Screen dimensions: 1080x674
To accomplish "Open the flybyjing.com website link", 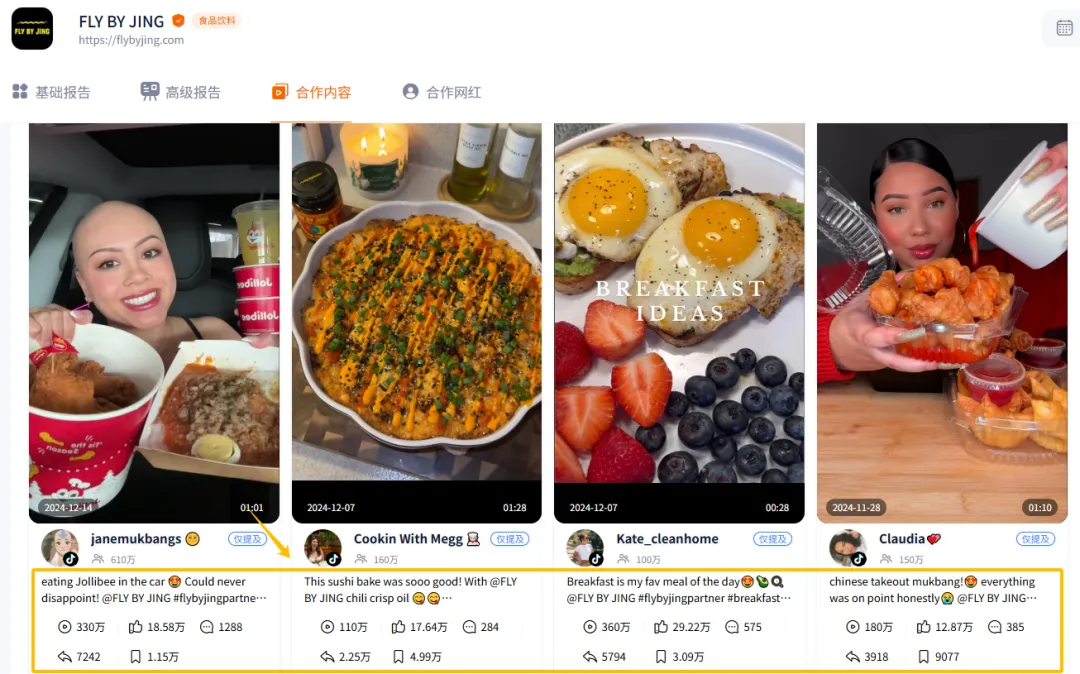I will click(x=131, y=40).
